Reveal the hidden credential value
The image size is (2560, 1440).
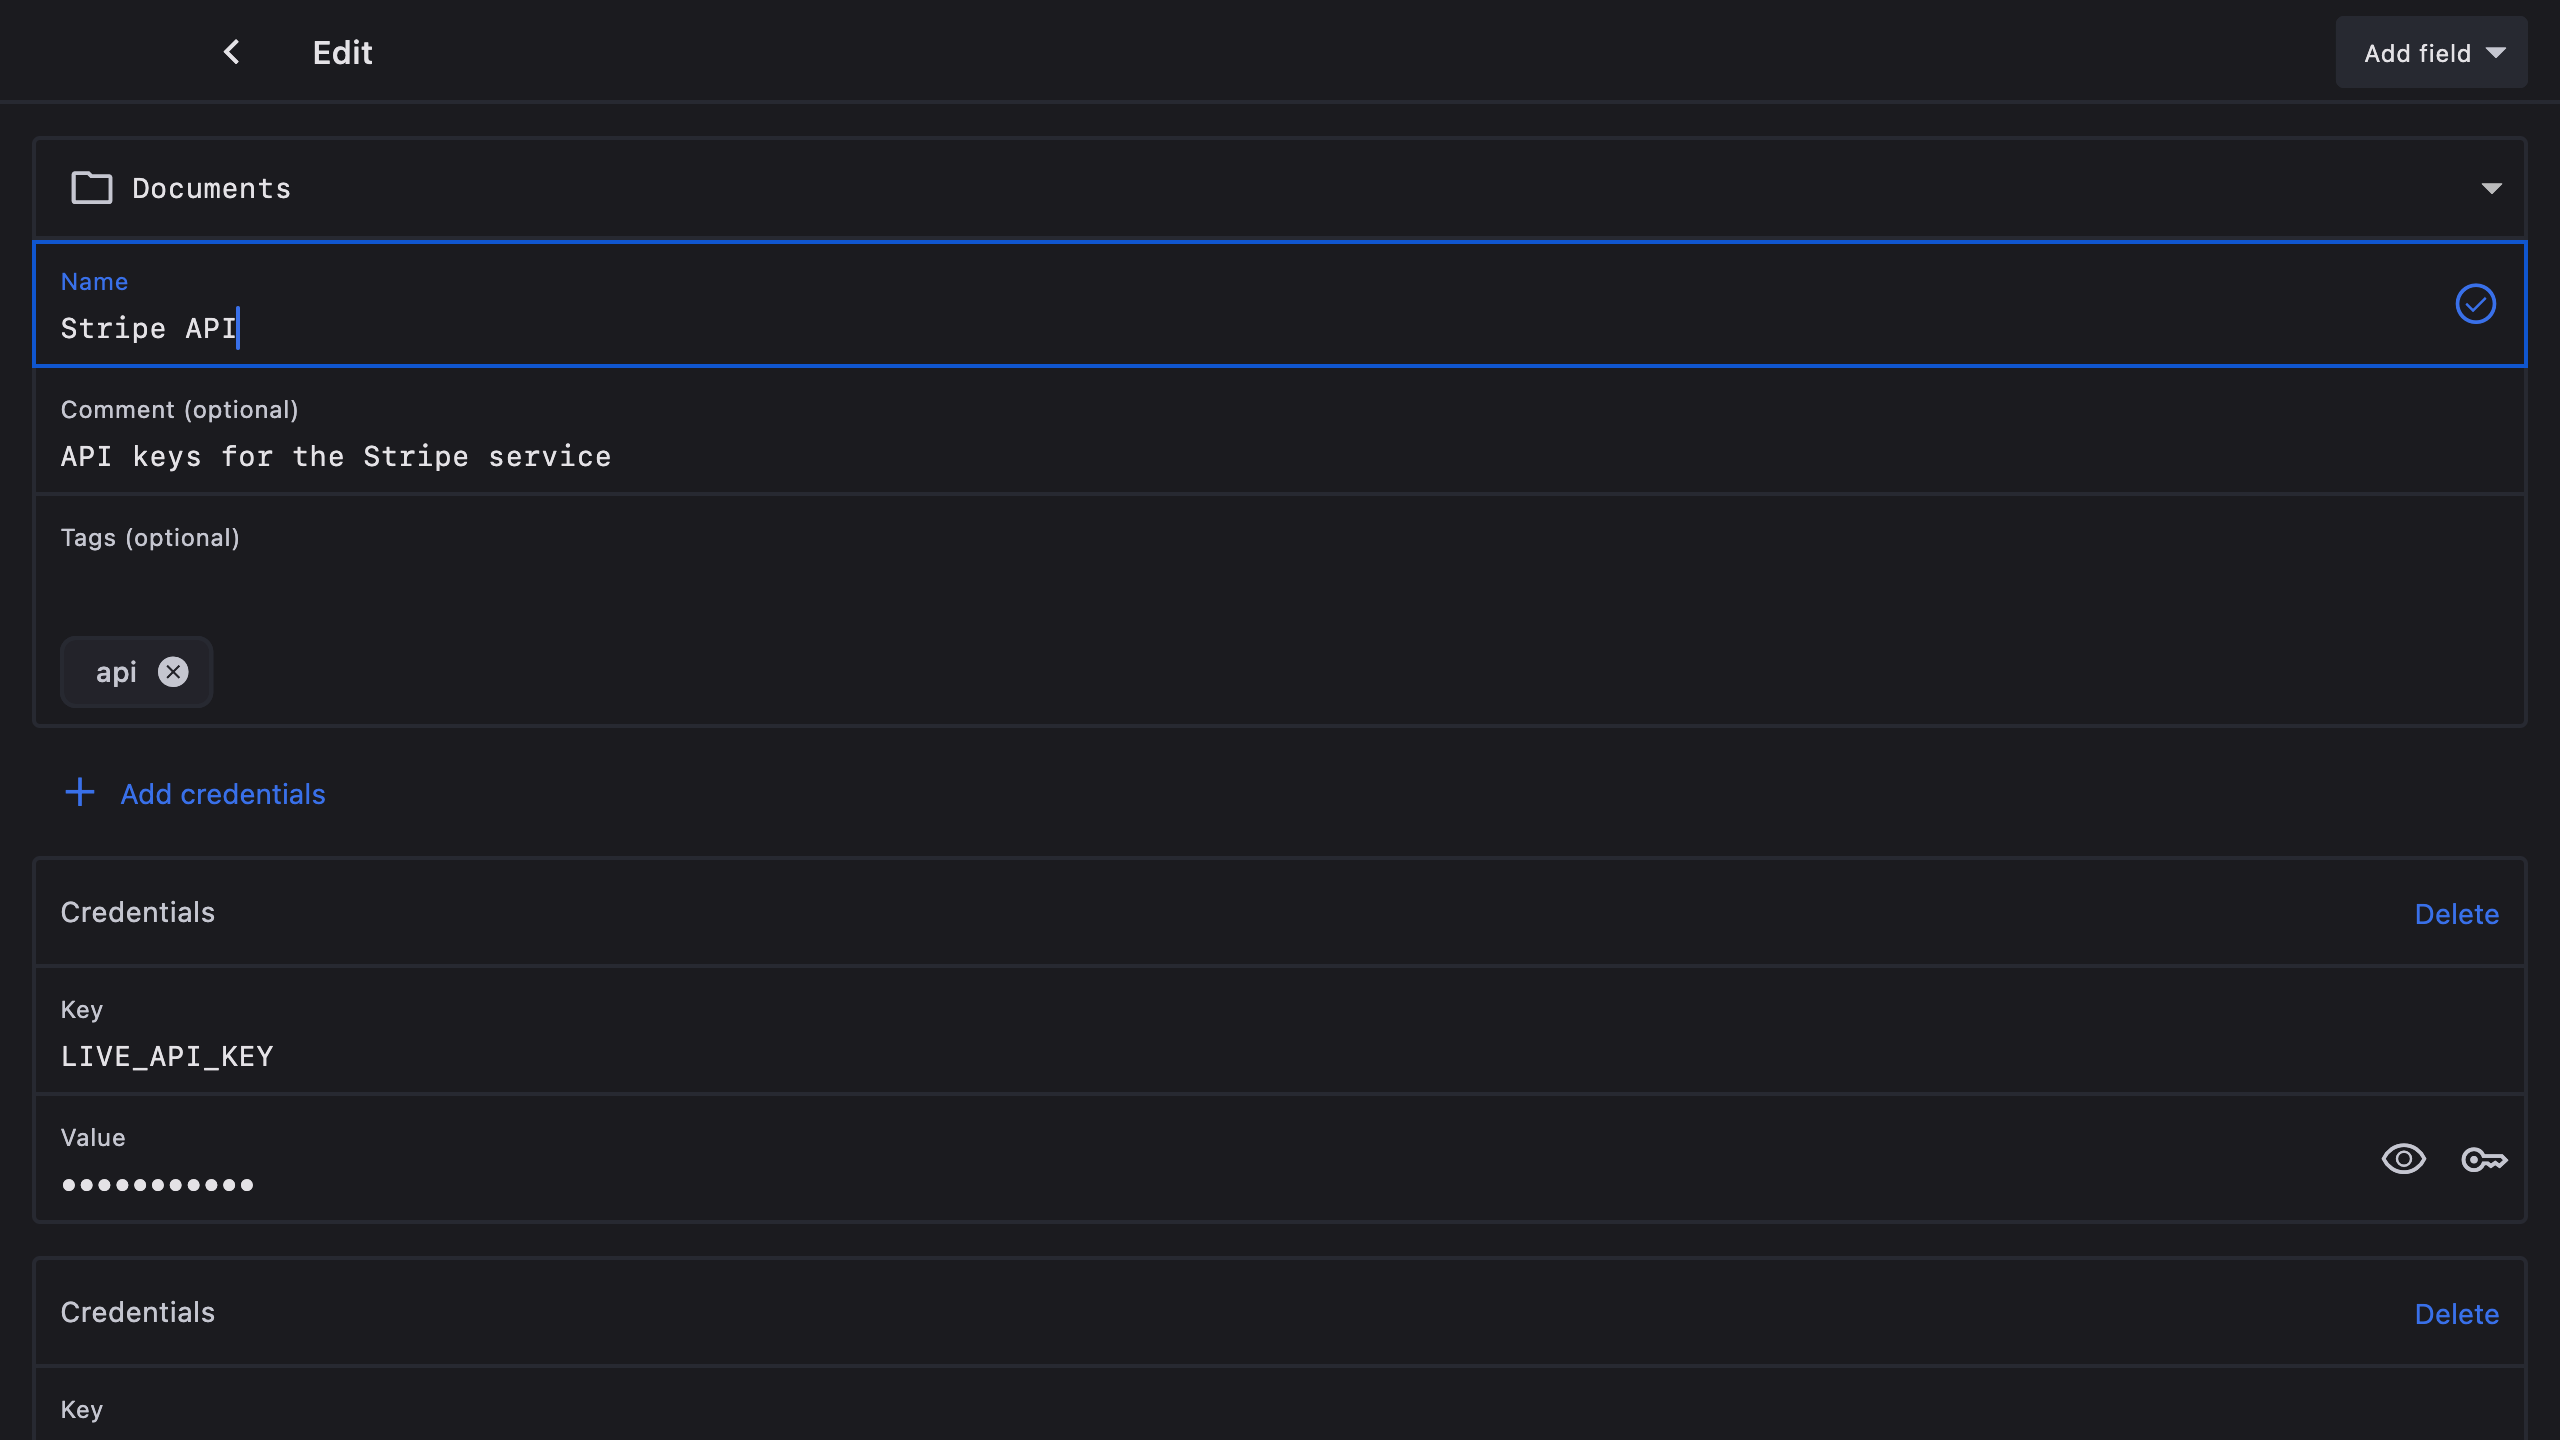pos(2403,1159)
